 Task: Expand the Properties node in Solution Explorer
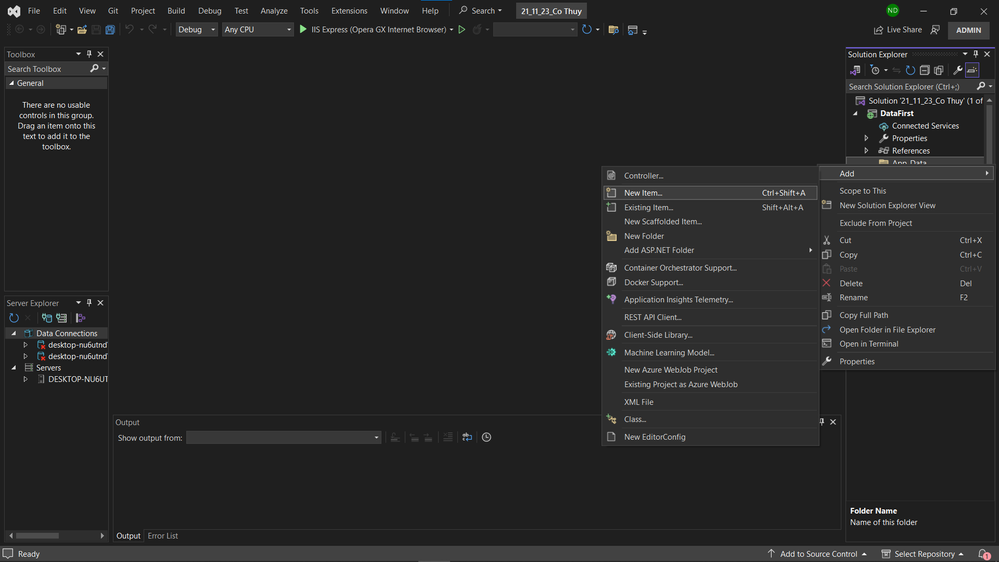(866, 138)
